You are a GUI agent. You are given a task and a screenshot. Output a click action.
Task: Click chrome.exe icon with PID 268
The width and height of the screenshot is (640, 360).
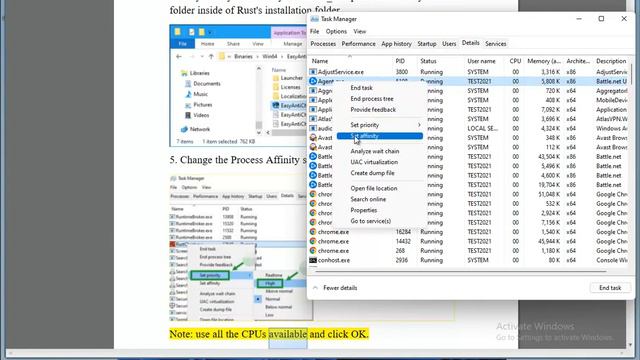[313, 251]
